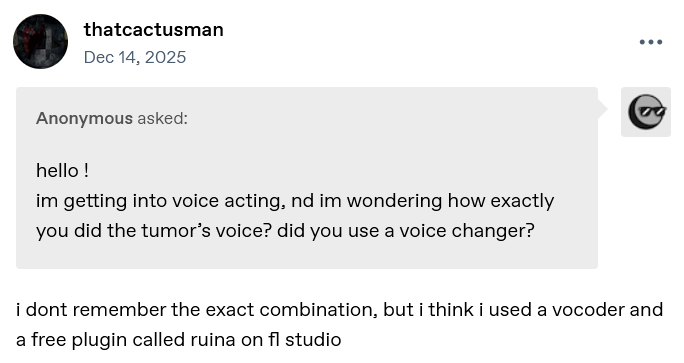Click the reply line starting i dont remember
684x363 pixels.
point(339,310)
